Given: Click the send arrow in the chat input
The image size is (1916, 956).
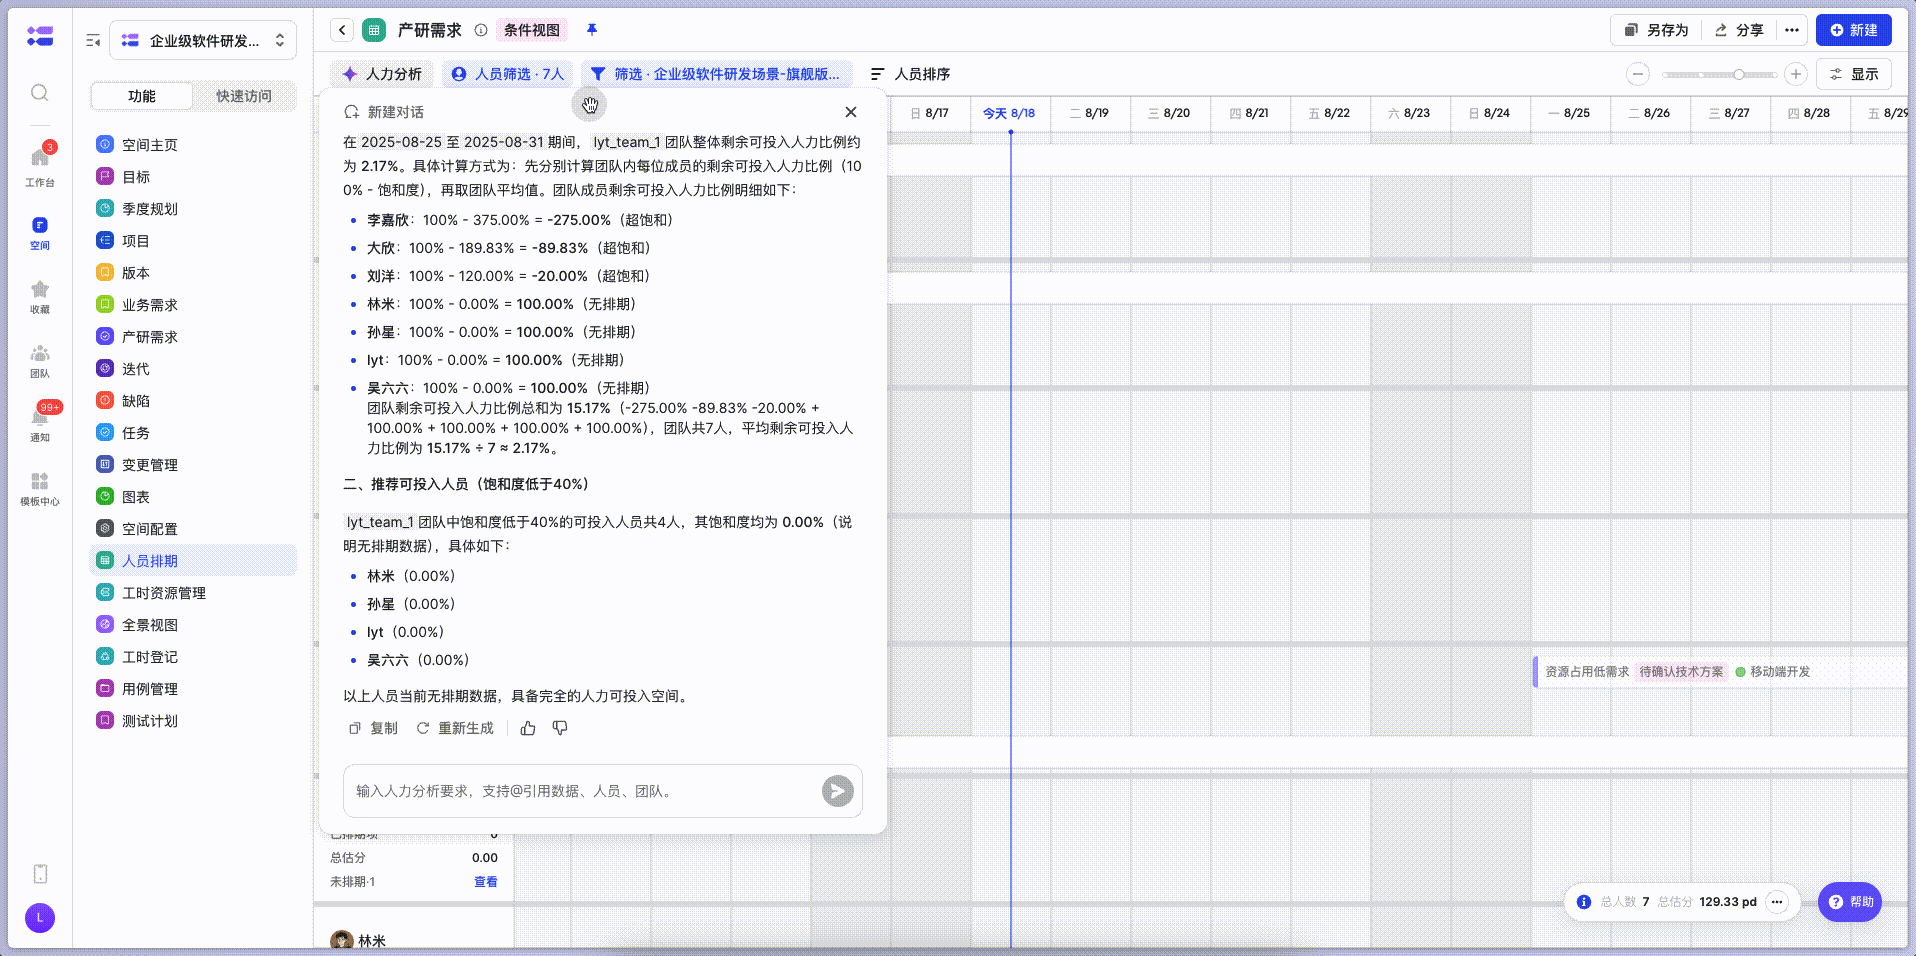Looking at the screenshot, I should click(837, 791).
